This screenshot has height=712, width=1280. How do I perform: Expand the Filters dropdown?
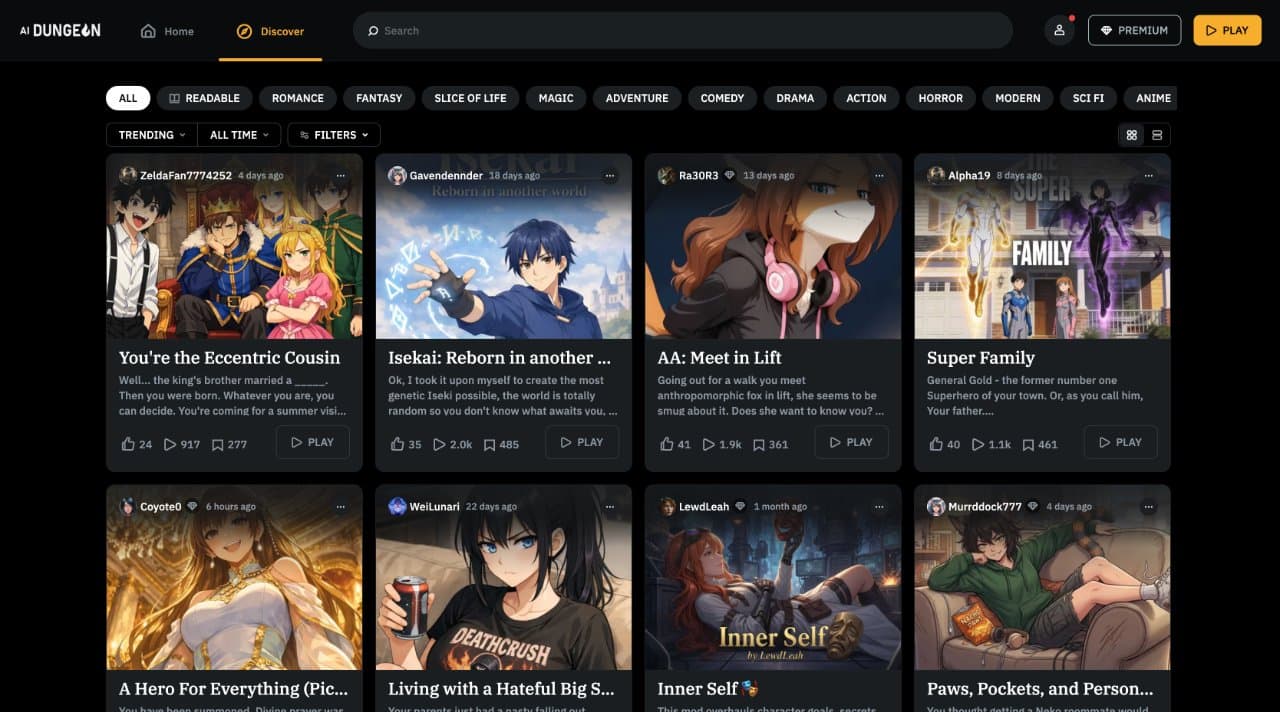pos(334,135)
